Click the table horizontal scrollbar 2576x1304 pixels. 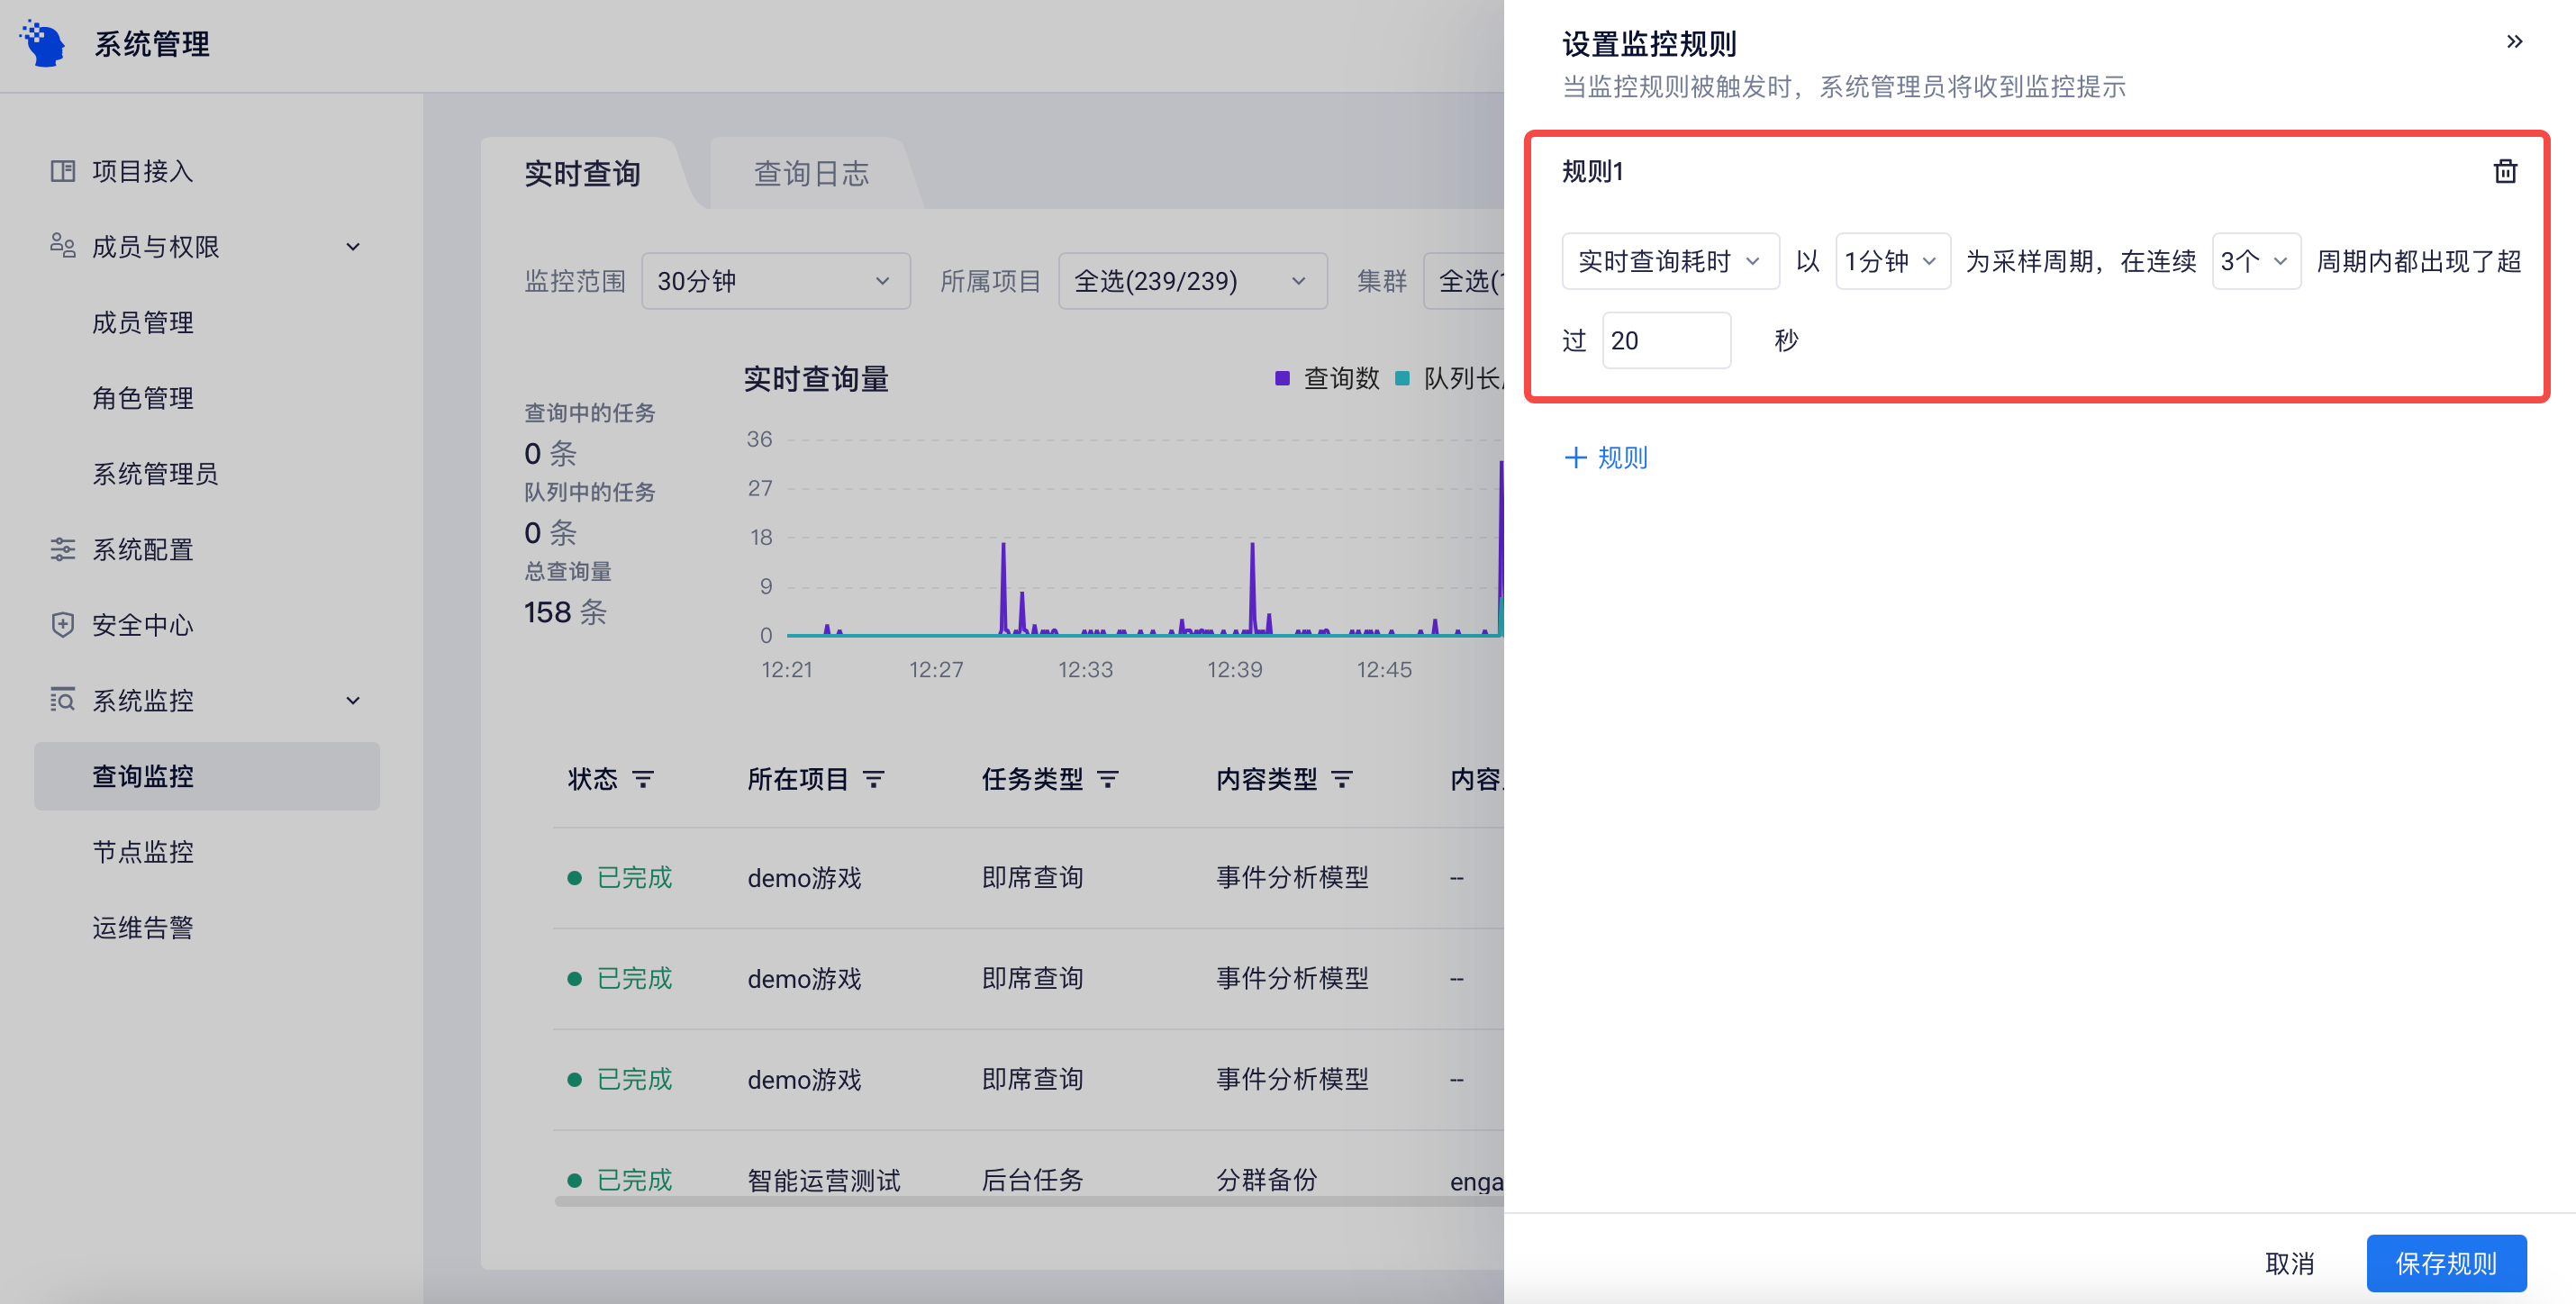click(1029, 1201)
